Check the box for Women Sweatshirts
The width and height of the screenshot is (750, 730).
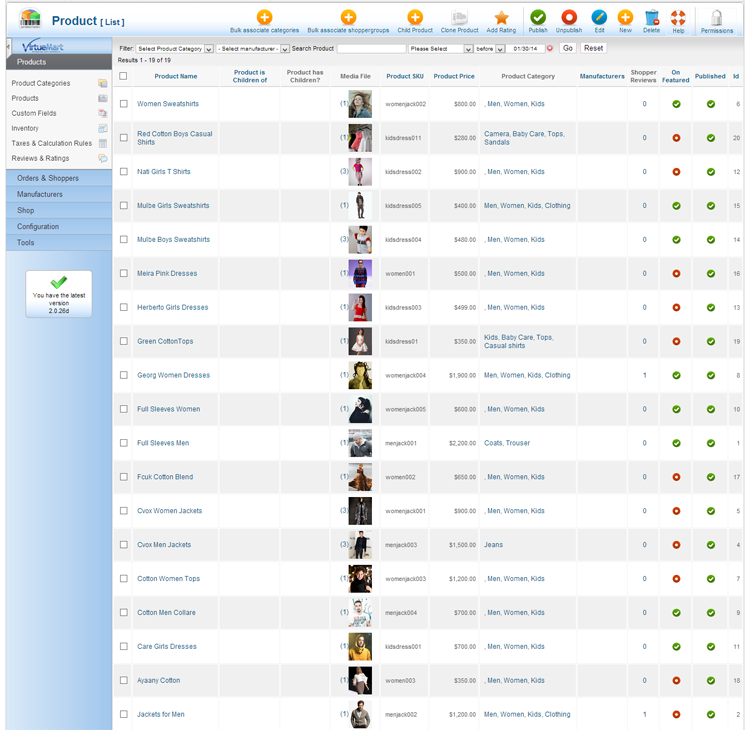click(x=124, y=104)
